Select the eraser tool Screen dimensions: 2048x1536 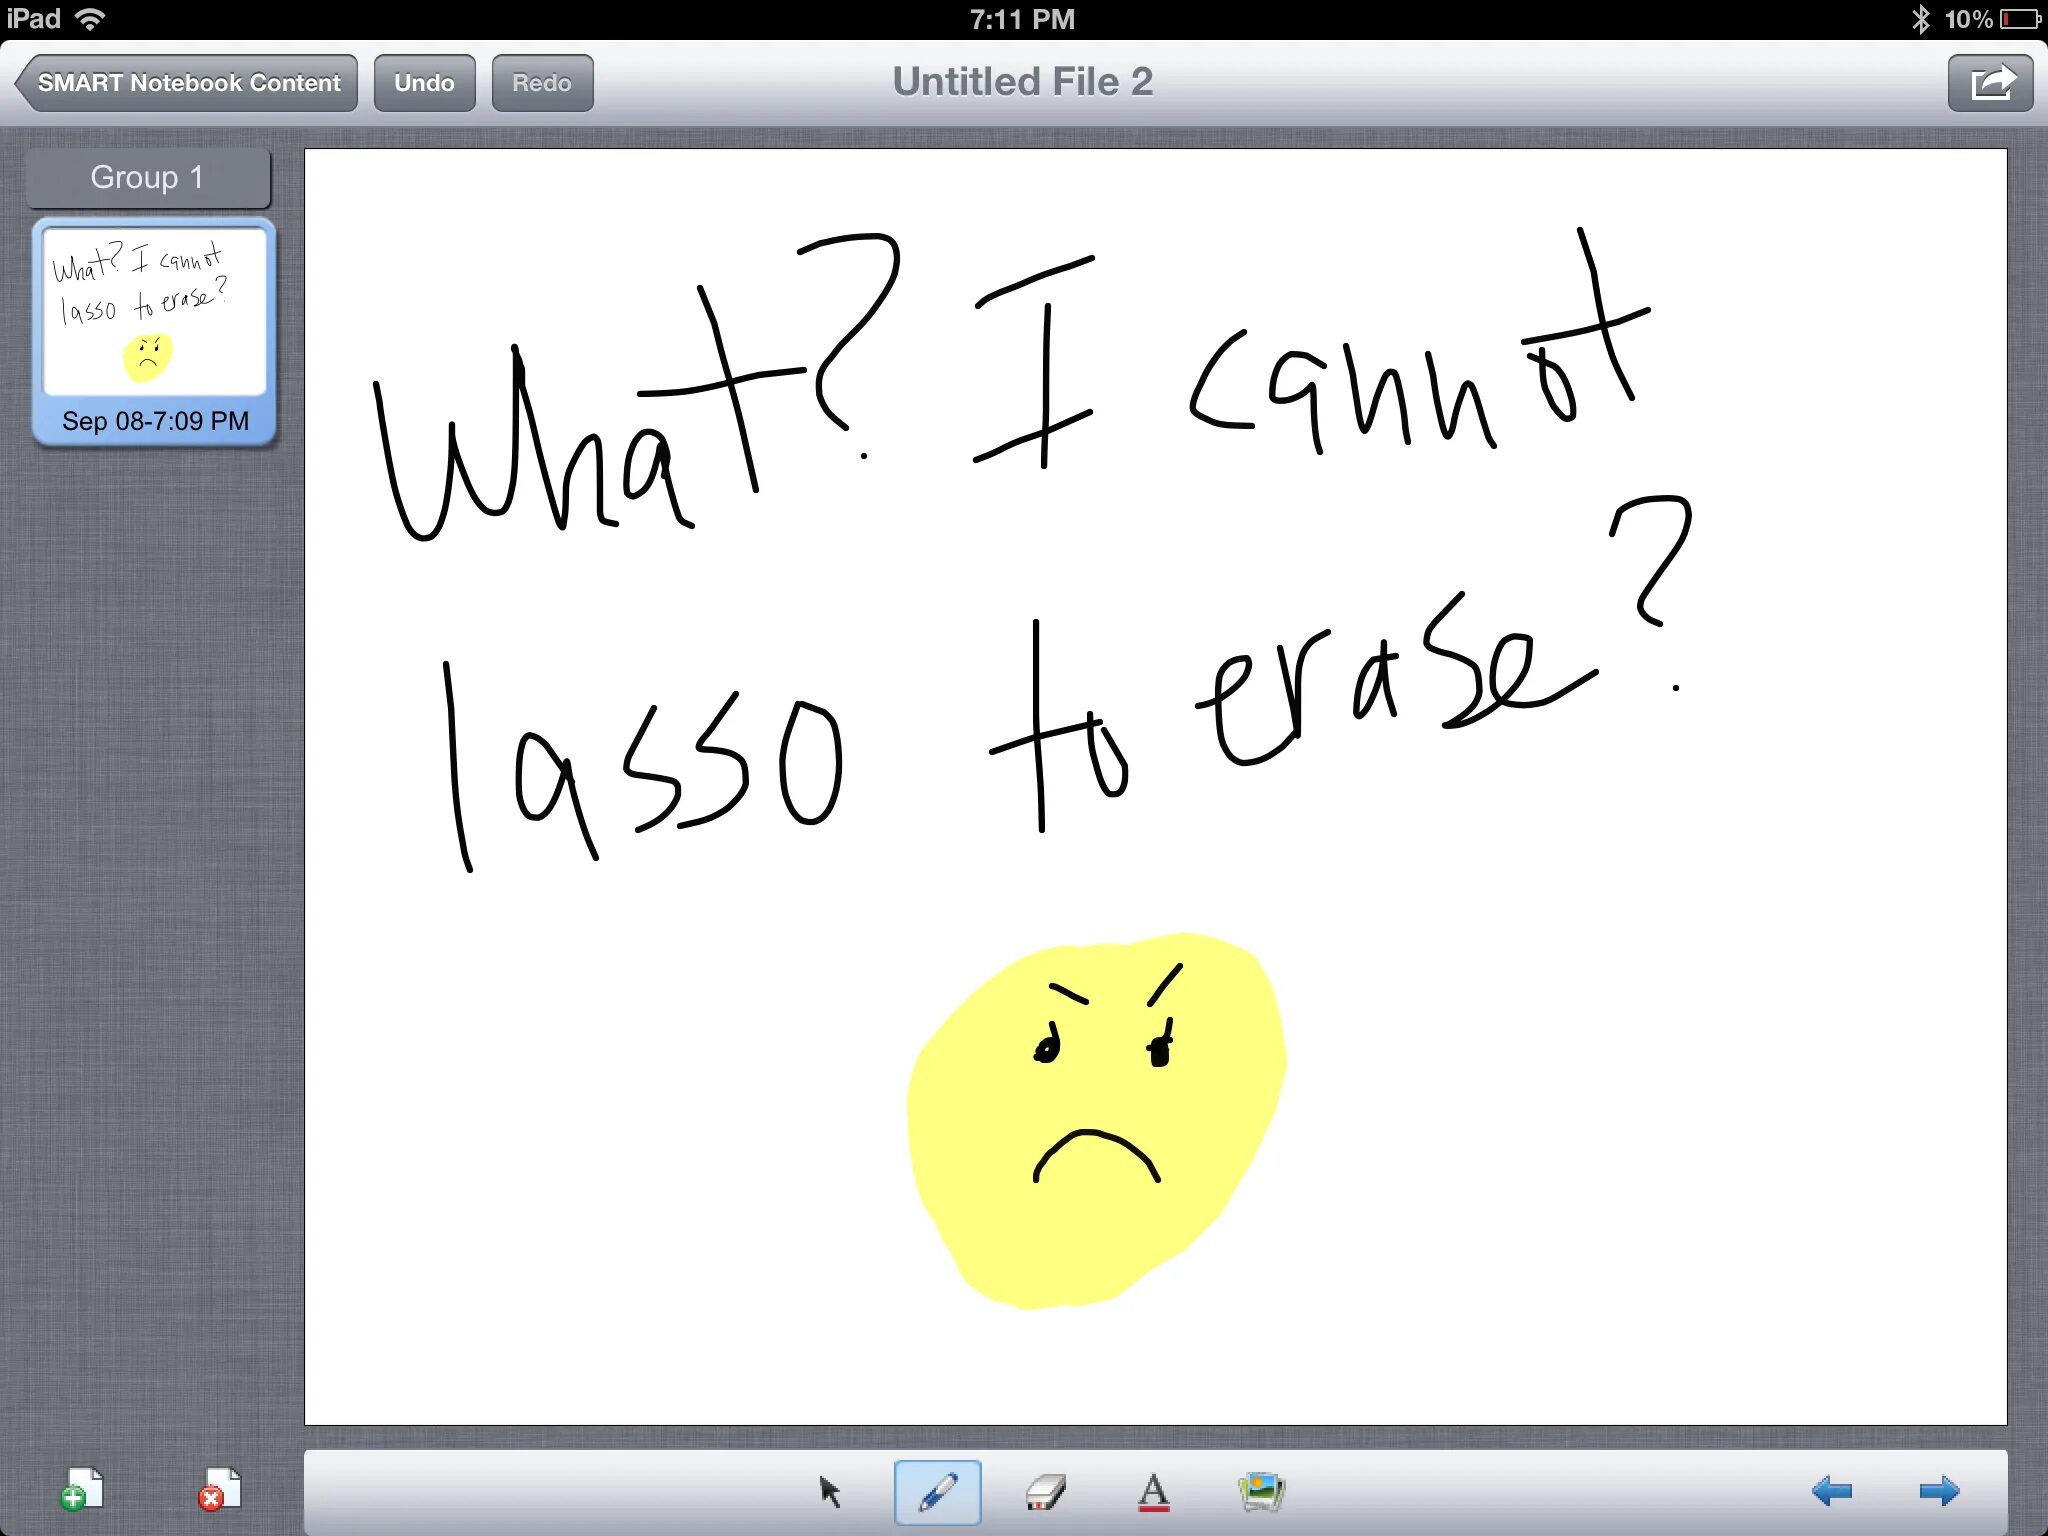click(x=1045, y=1492)
